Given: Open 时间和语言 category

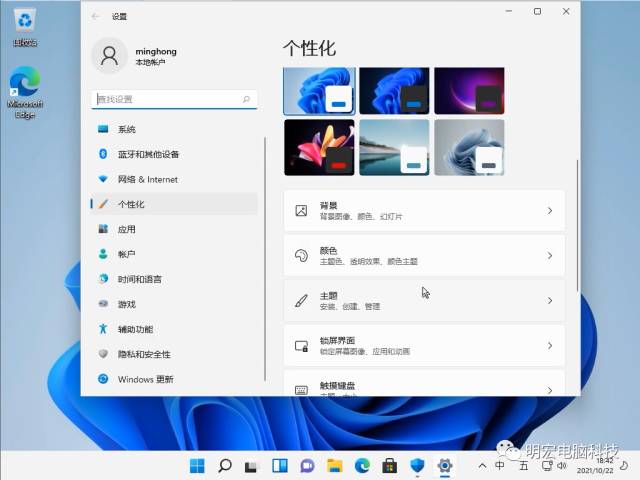Looking at the screenshot, I should [175, 279].
